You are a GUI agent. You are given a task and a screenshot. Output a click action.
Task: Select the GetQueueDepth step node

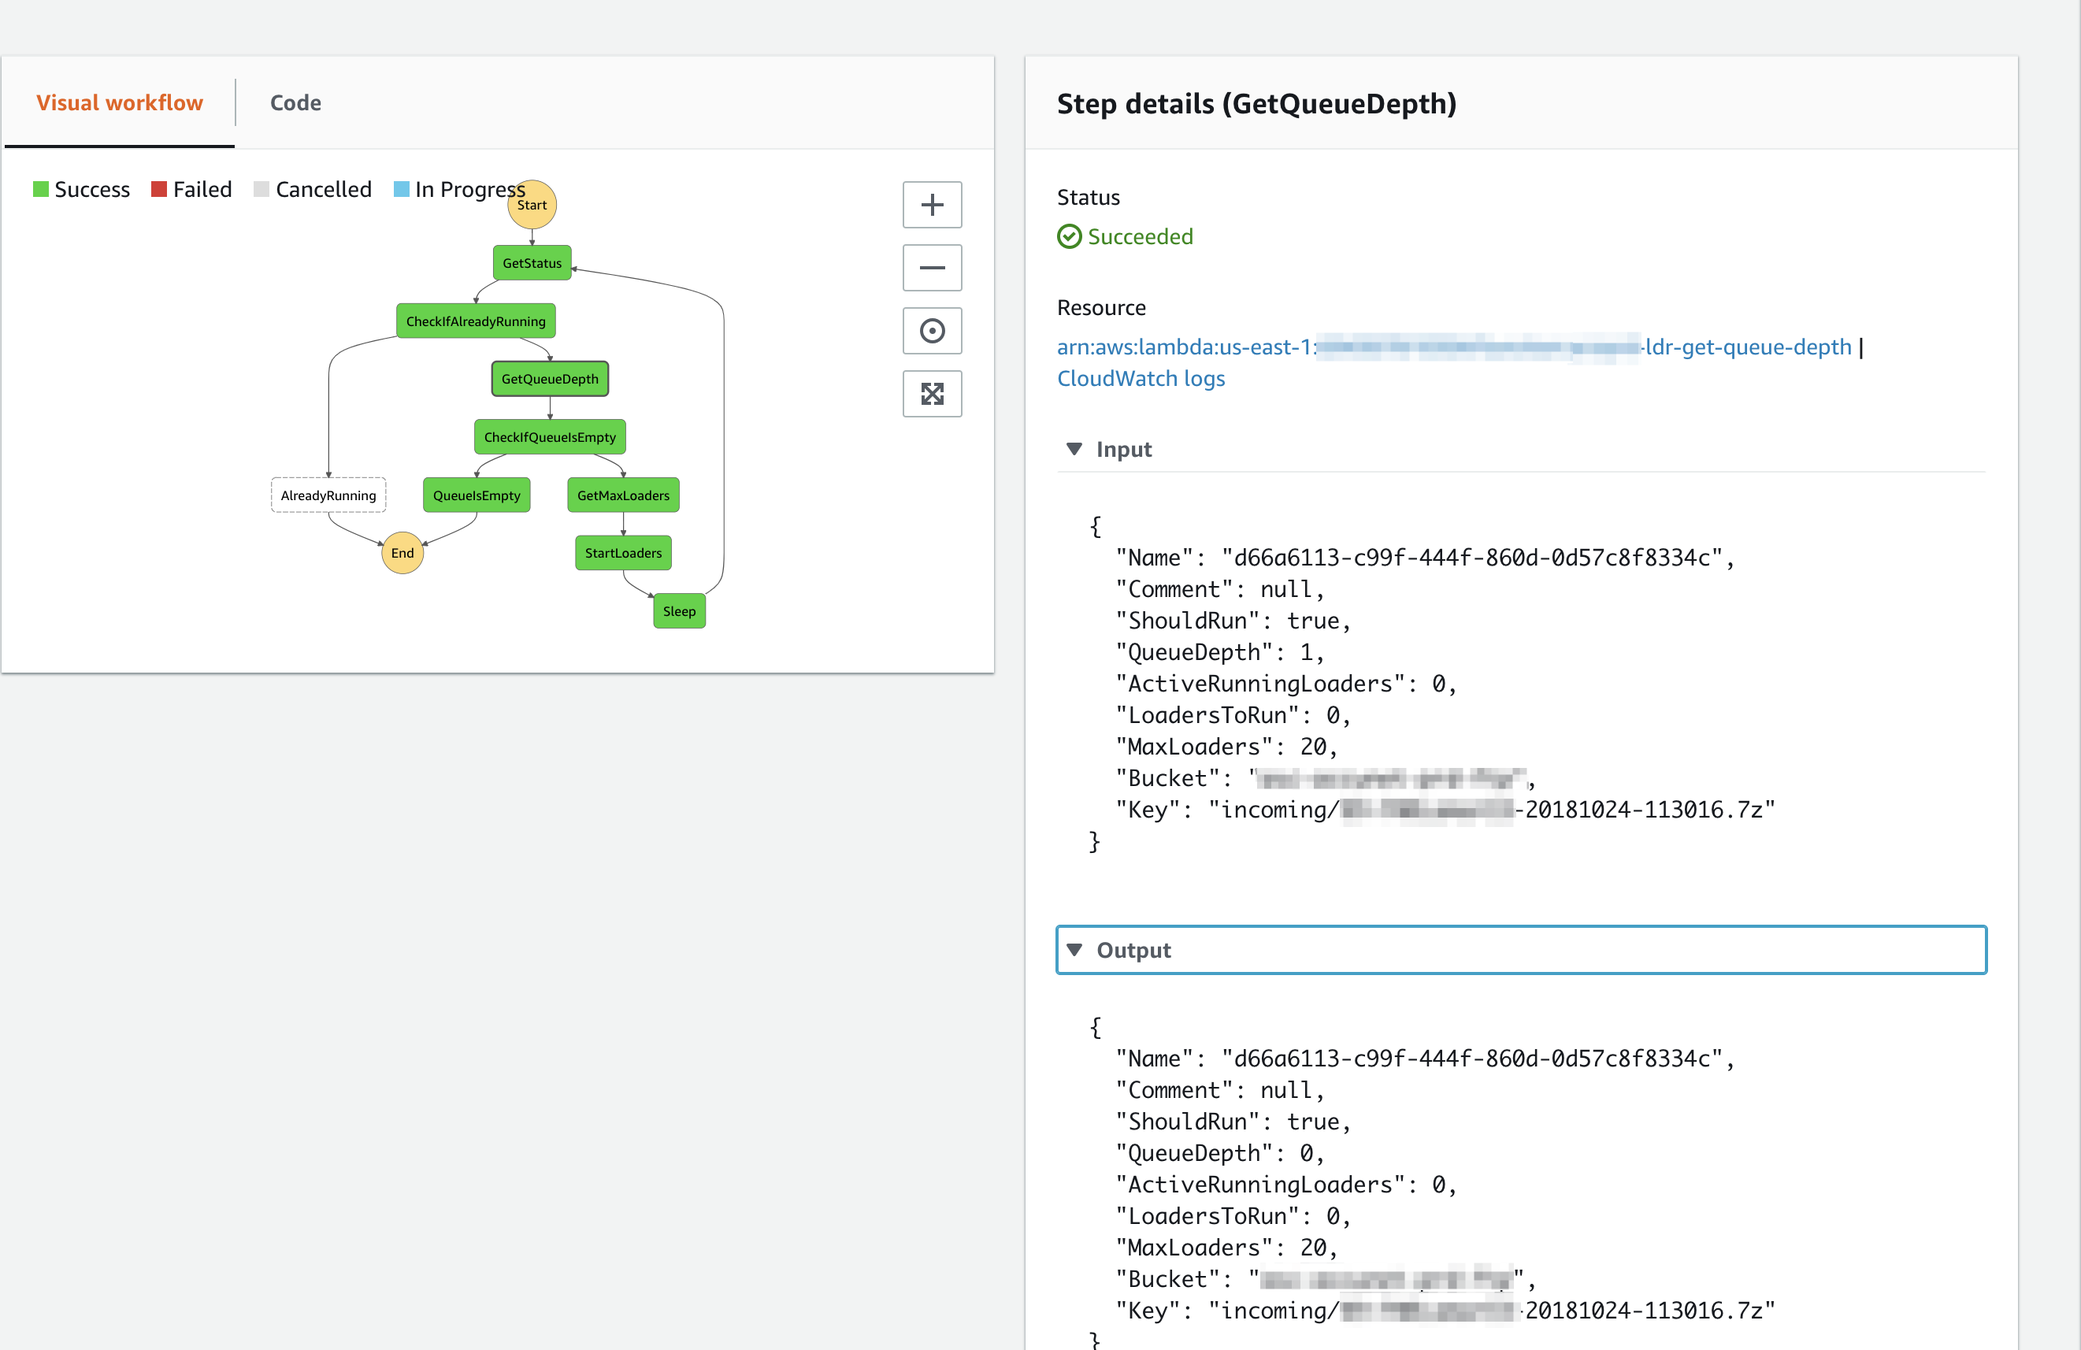[550, 379]
